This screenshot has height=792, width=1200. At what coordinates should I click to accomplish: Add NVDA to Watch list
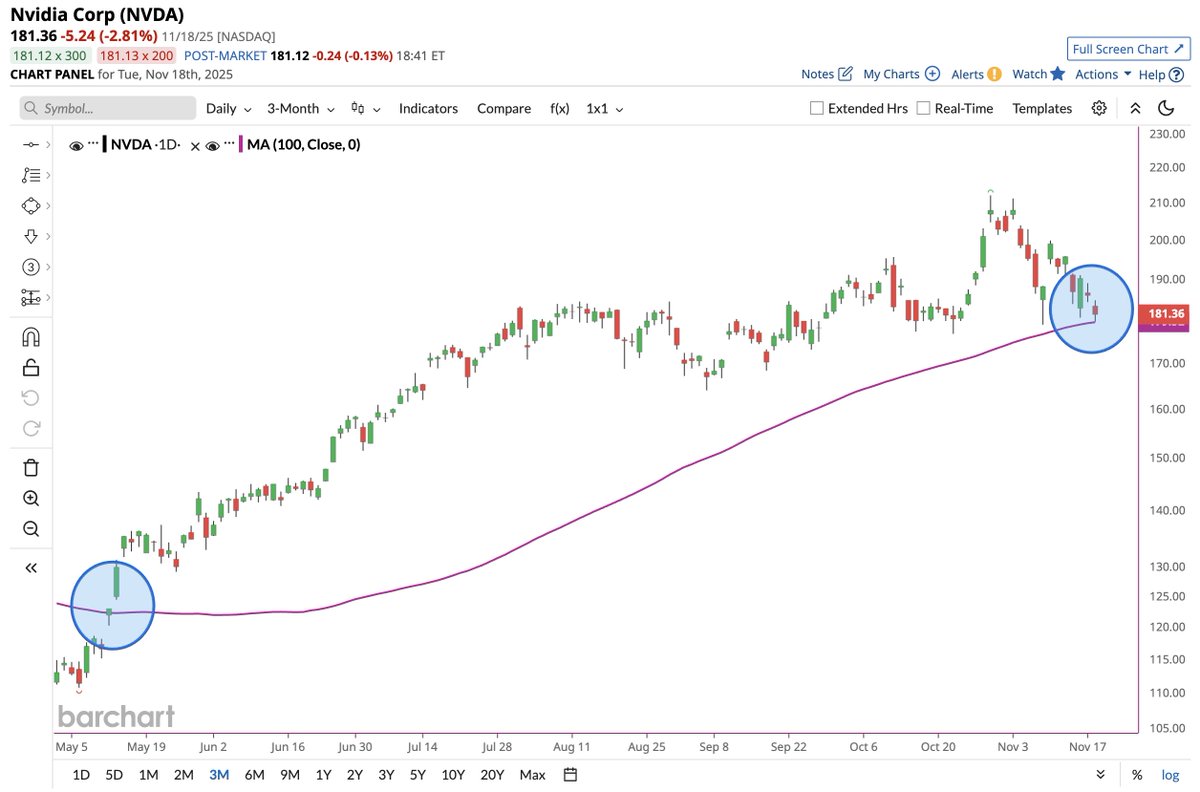1039,74
